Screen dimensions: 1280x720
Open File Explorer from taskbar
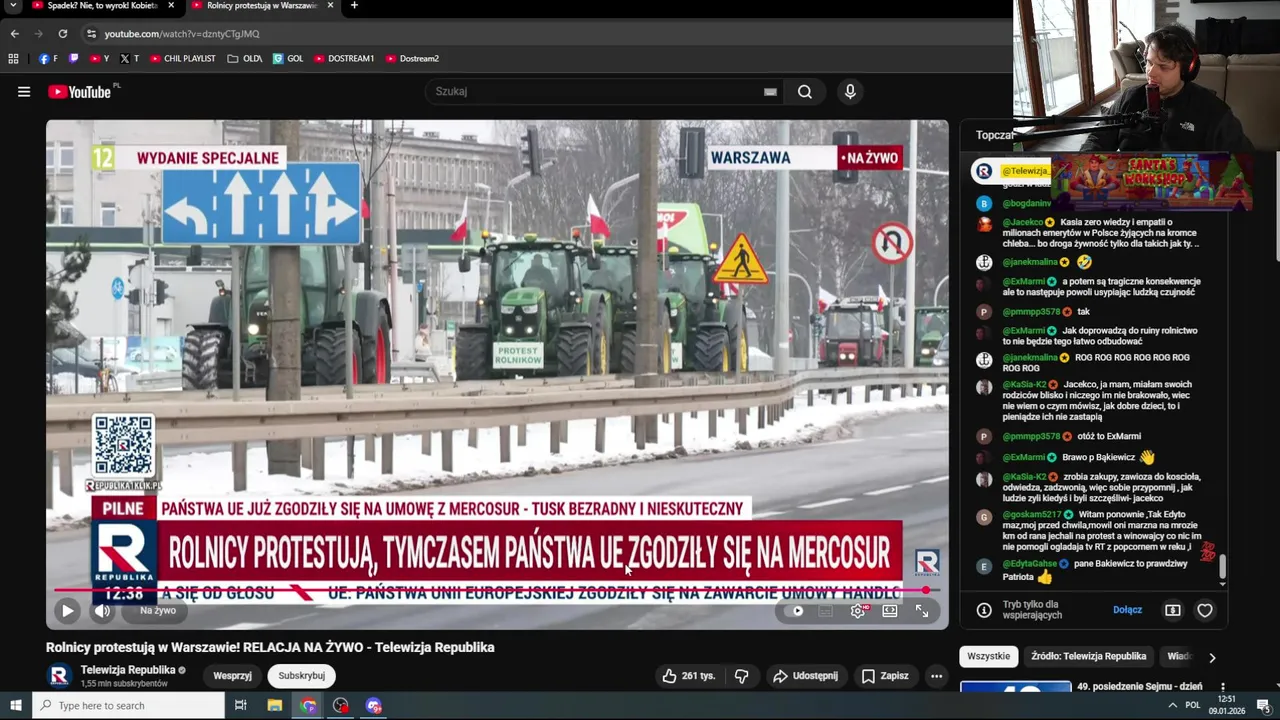(275, 706)
